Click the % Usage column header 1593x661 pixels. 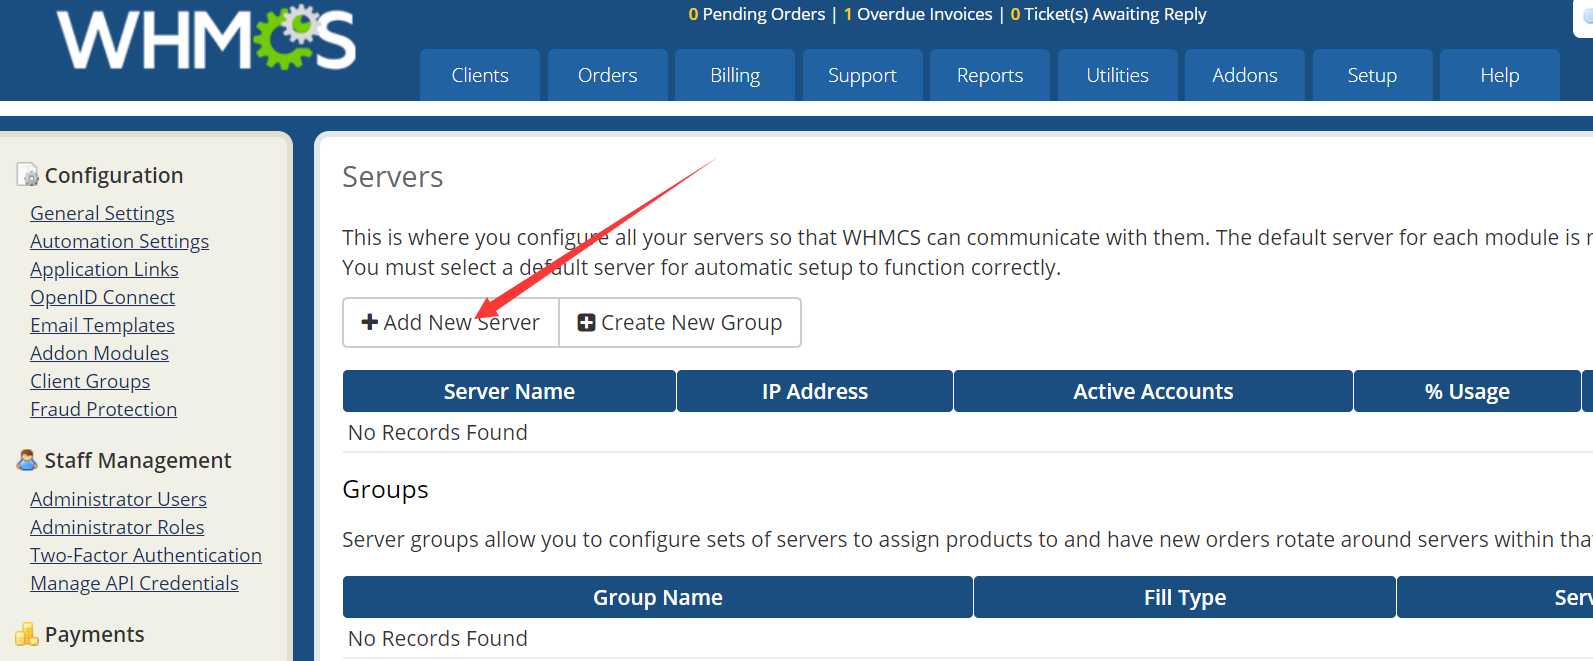[x=1467, y=391]
